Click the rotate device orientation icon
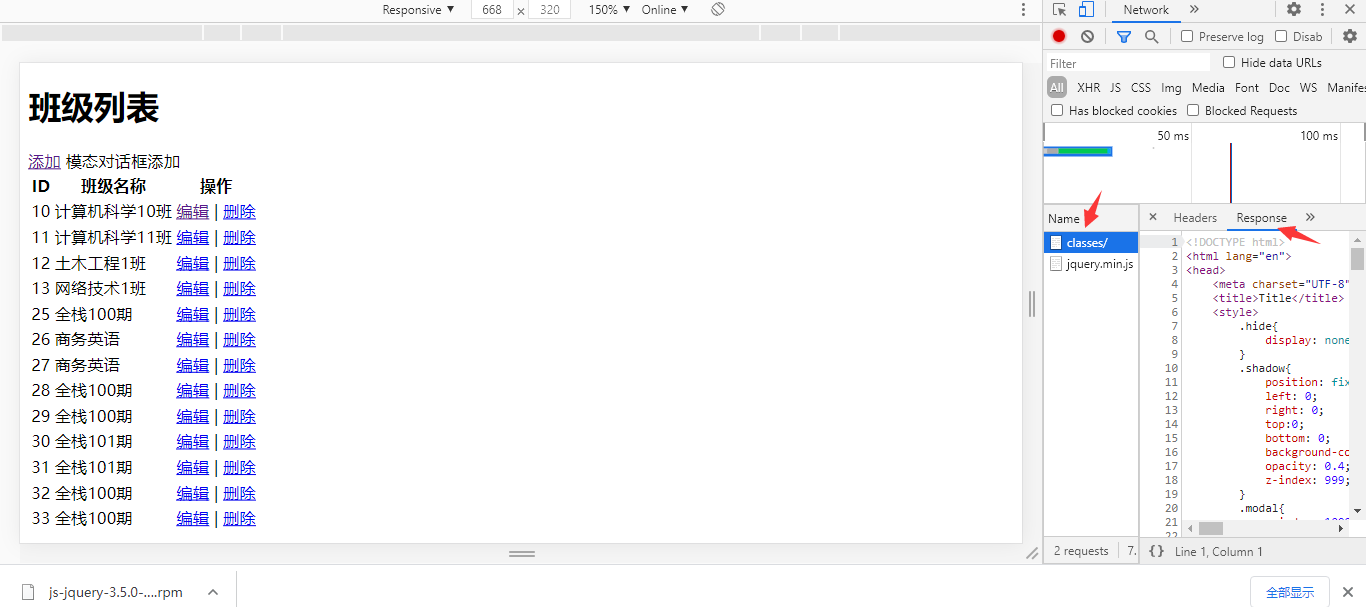 click(718, 10)
